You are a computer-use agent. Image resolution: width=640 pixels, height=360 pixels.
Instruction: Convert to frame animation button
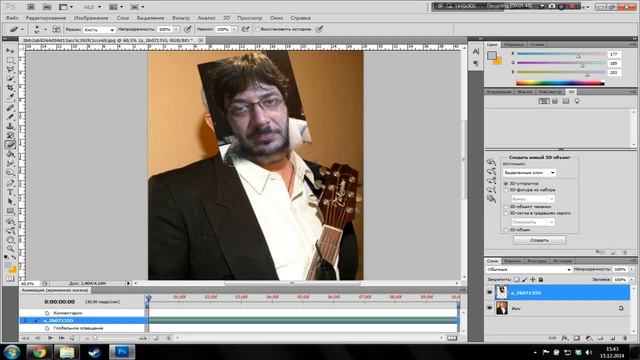click(452, 338)
